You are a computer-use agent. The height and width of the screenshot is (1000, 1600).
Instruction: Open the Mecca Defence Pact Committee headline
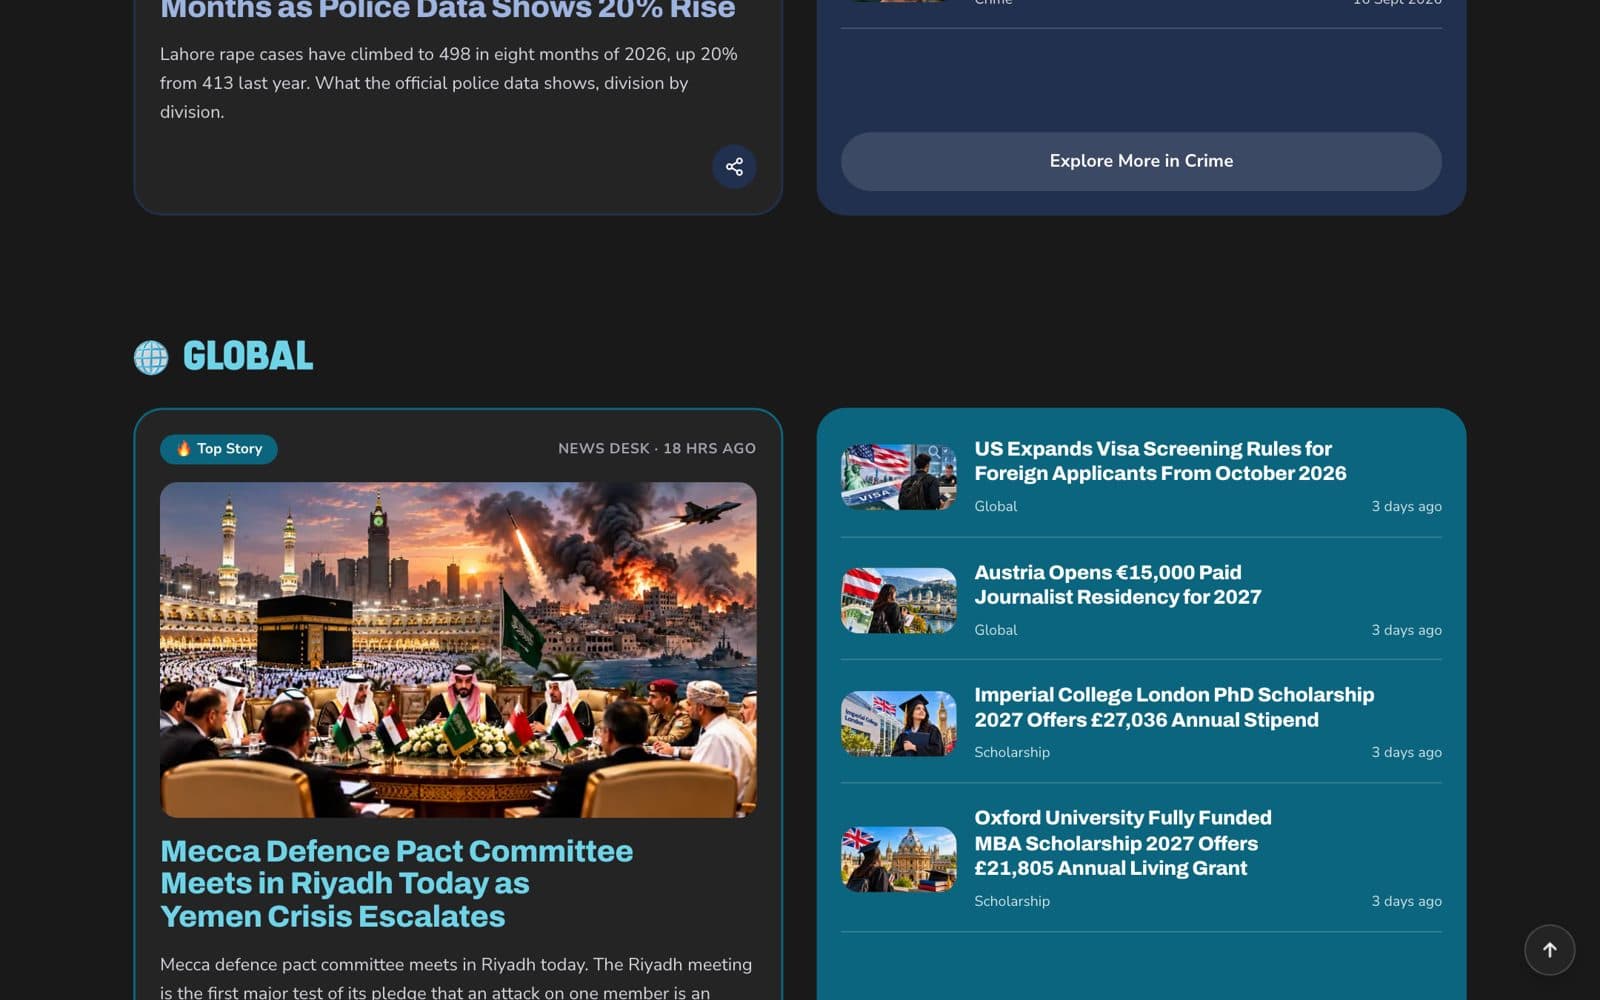pyautogui.click(x=397, y=883)
